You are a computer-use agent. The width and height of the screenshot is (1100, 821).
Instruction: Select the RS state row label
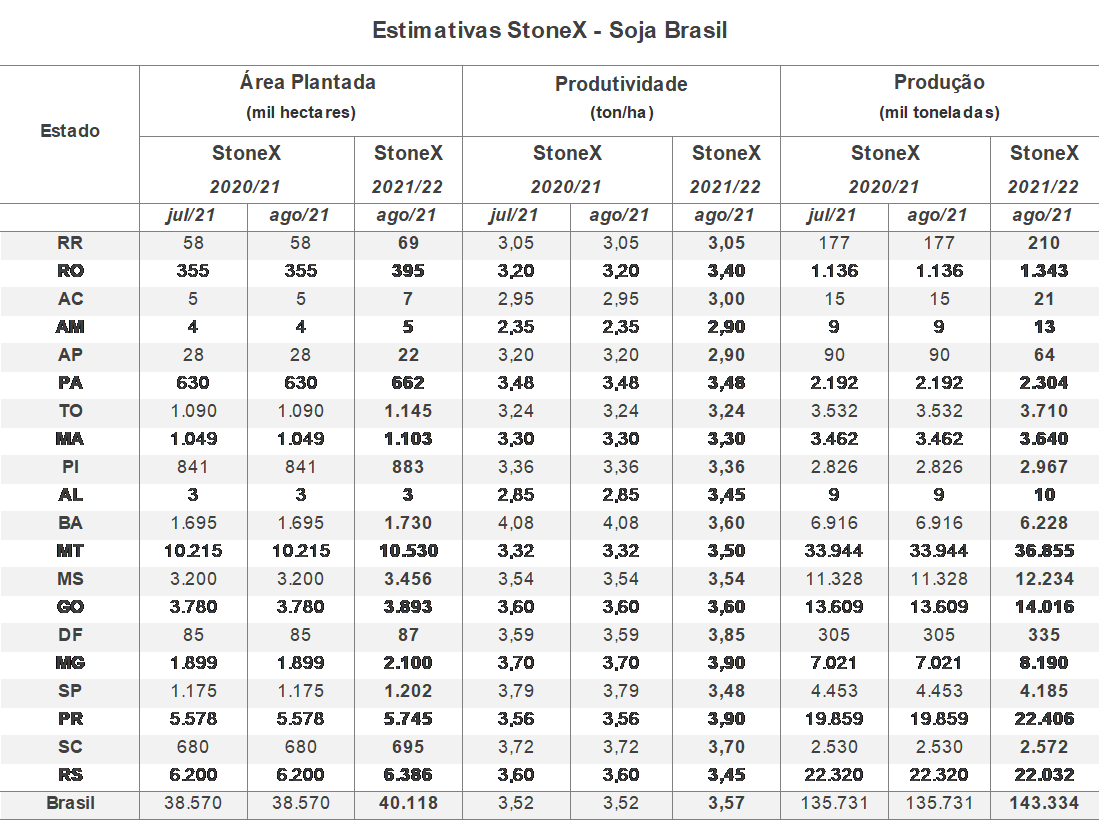[69, 775]
